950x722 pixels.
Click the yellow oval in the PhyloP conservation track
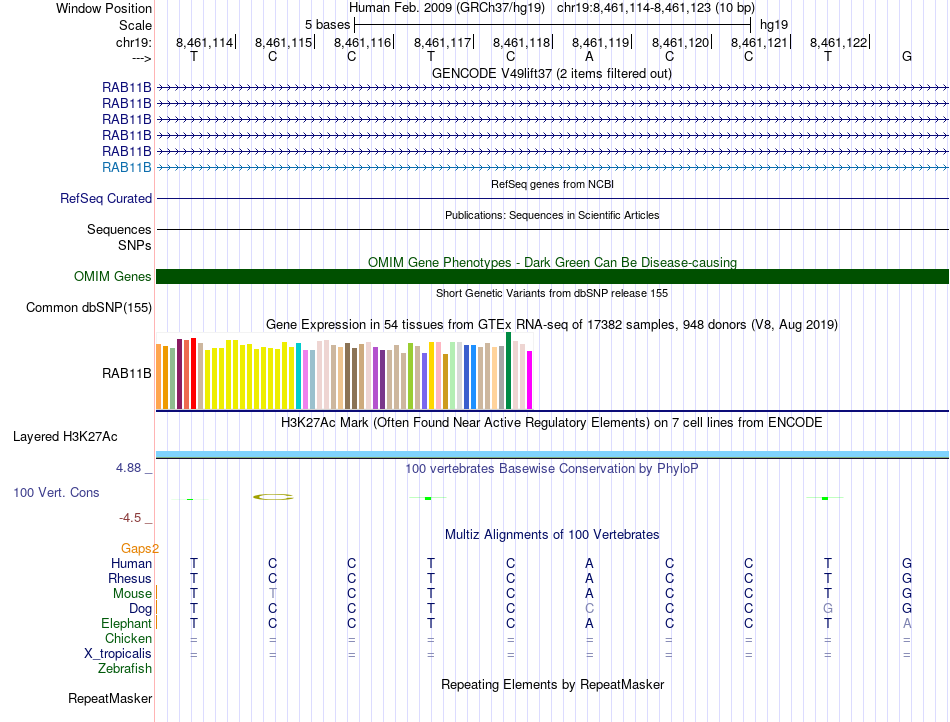pyautogui.click(x=272, y=497)
